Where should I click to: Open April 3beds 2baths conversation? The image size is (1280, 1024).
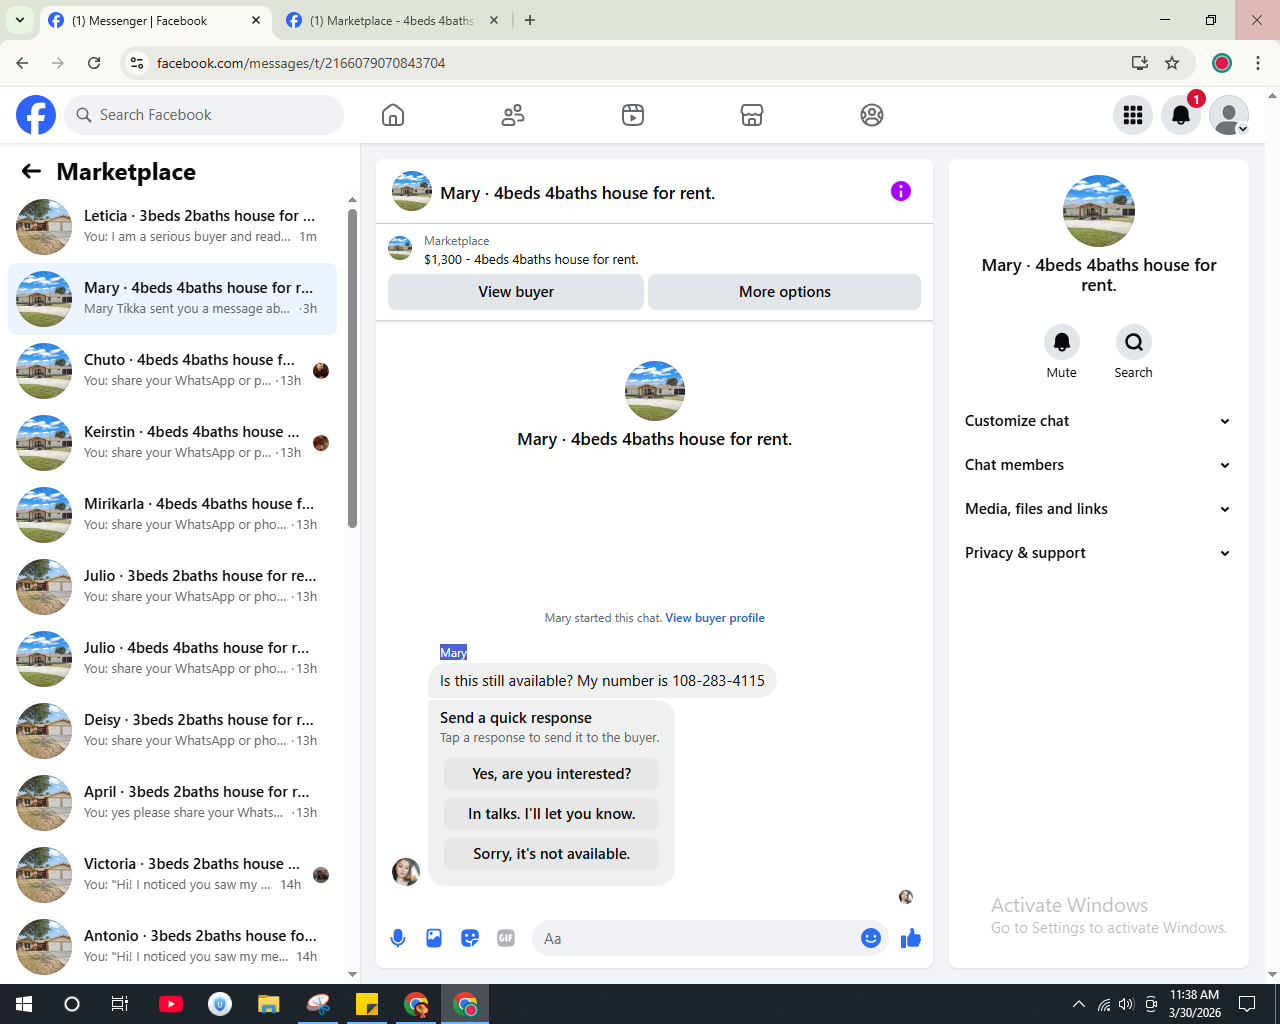click(172, 802)
